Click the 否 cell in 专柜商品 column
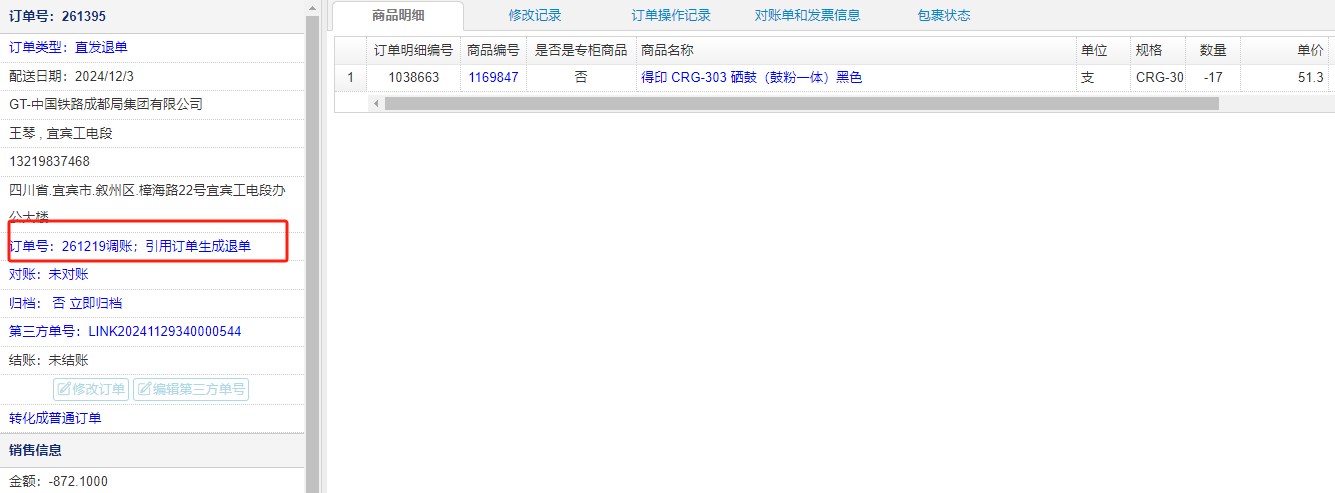The height and width of the screenshot is (493, 1335). pyautogui.click(x=581, y=77)
